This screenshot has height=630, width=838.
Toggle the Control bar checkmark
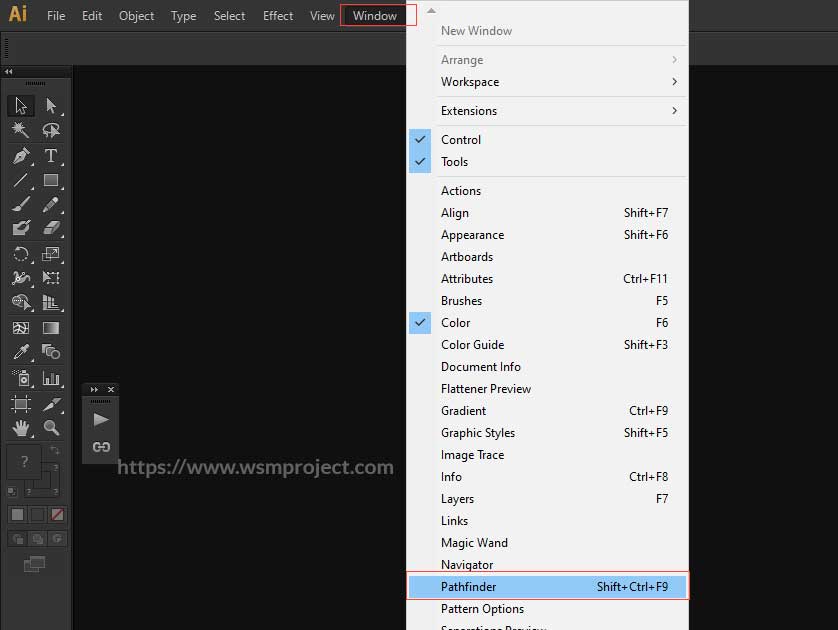[x=420, y=140]
